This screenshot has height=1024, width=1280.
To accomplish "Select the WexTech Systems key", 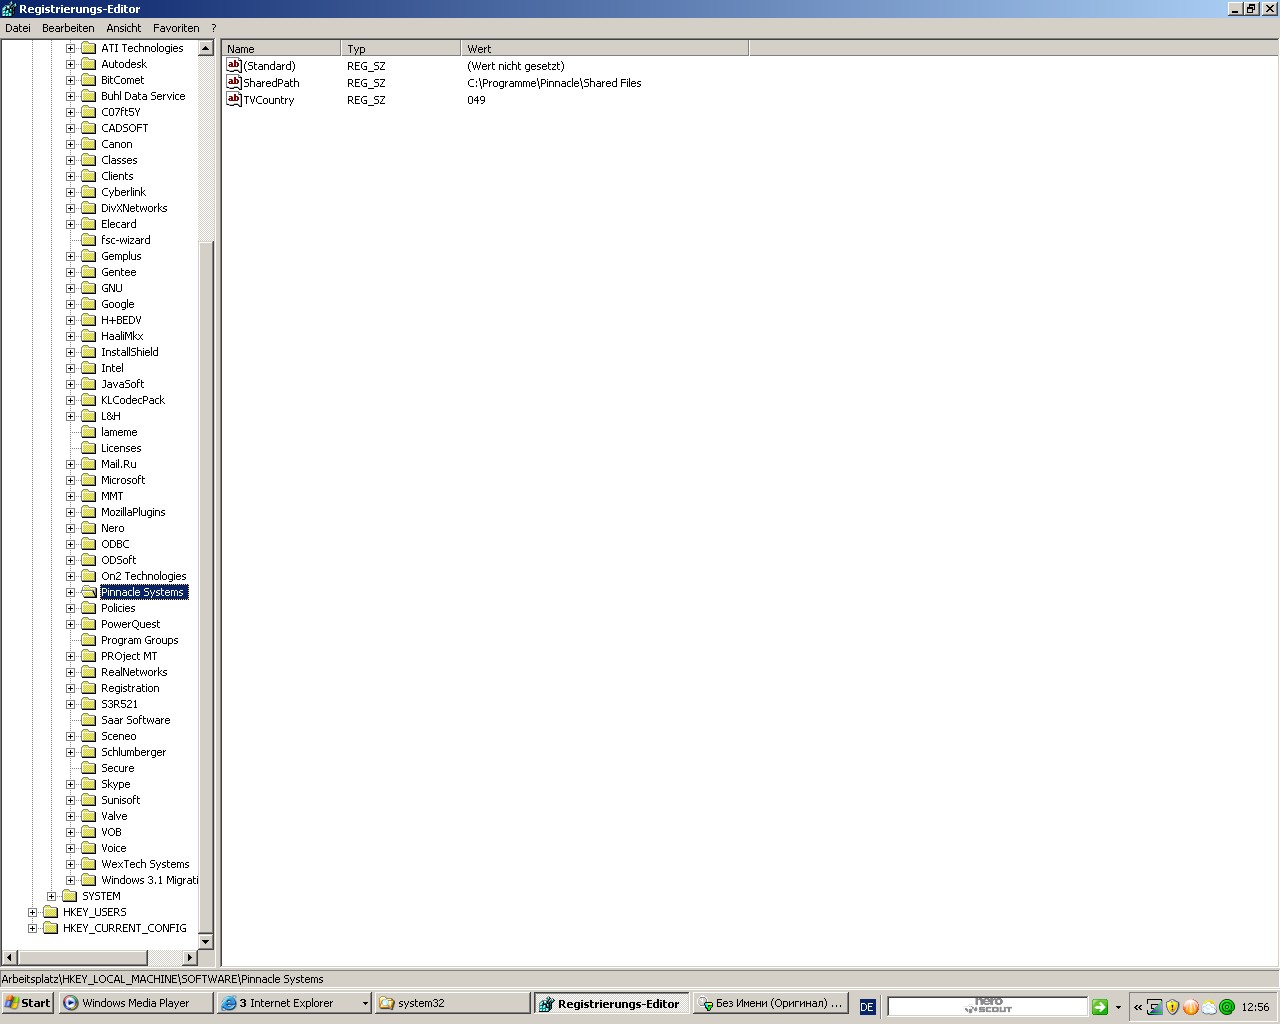I will [x=145, y=864].
